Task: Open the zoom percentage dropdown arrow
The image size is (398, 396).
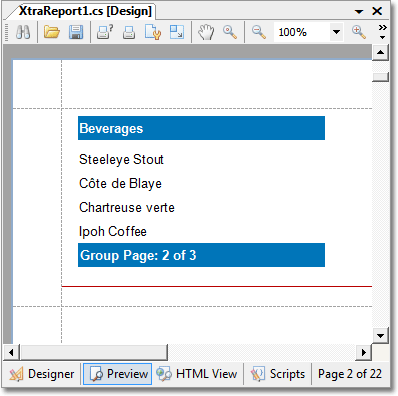Action: coord(336,32)
